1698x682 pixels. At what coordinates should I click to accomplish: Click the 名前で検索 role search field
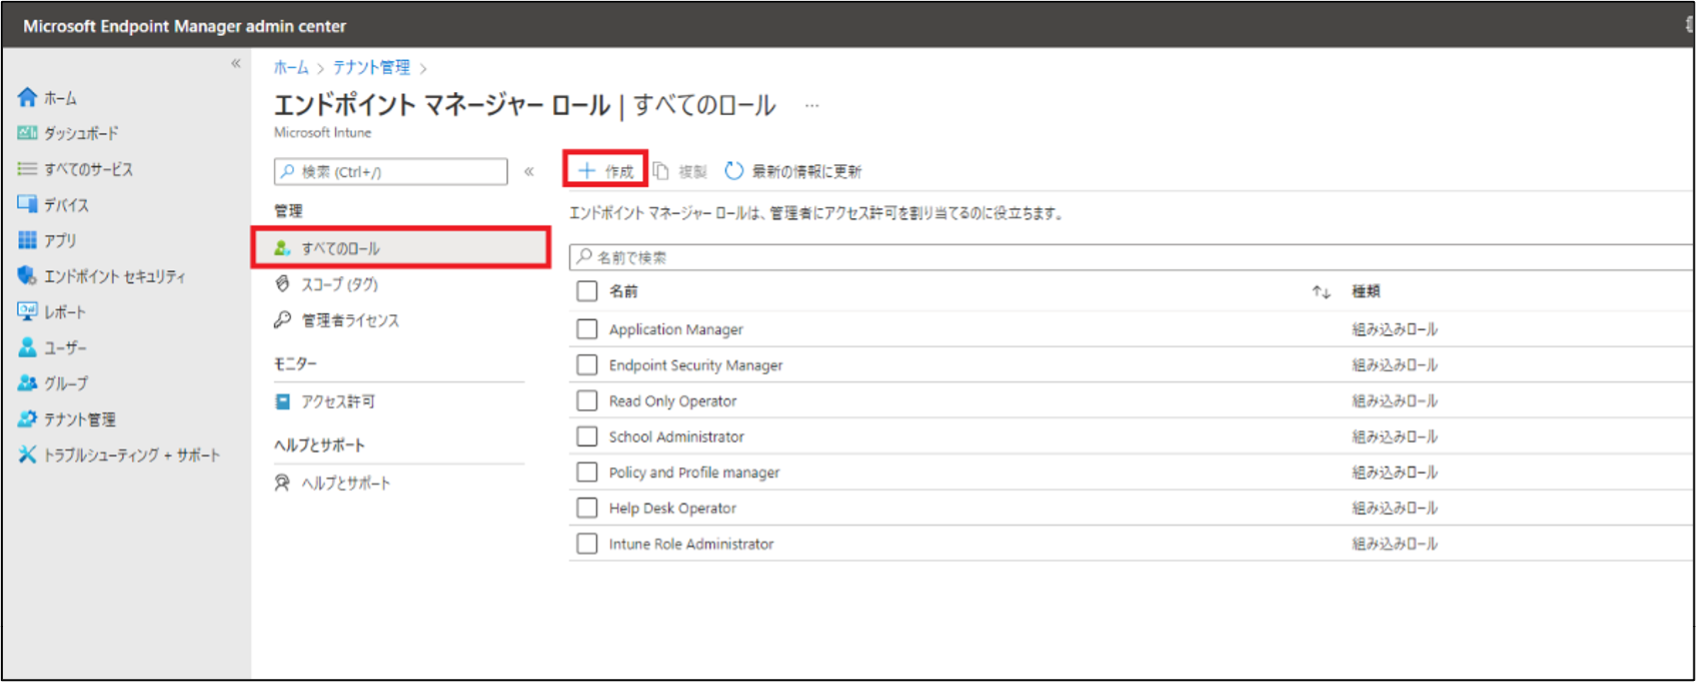[1131, 257]
